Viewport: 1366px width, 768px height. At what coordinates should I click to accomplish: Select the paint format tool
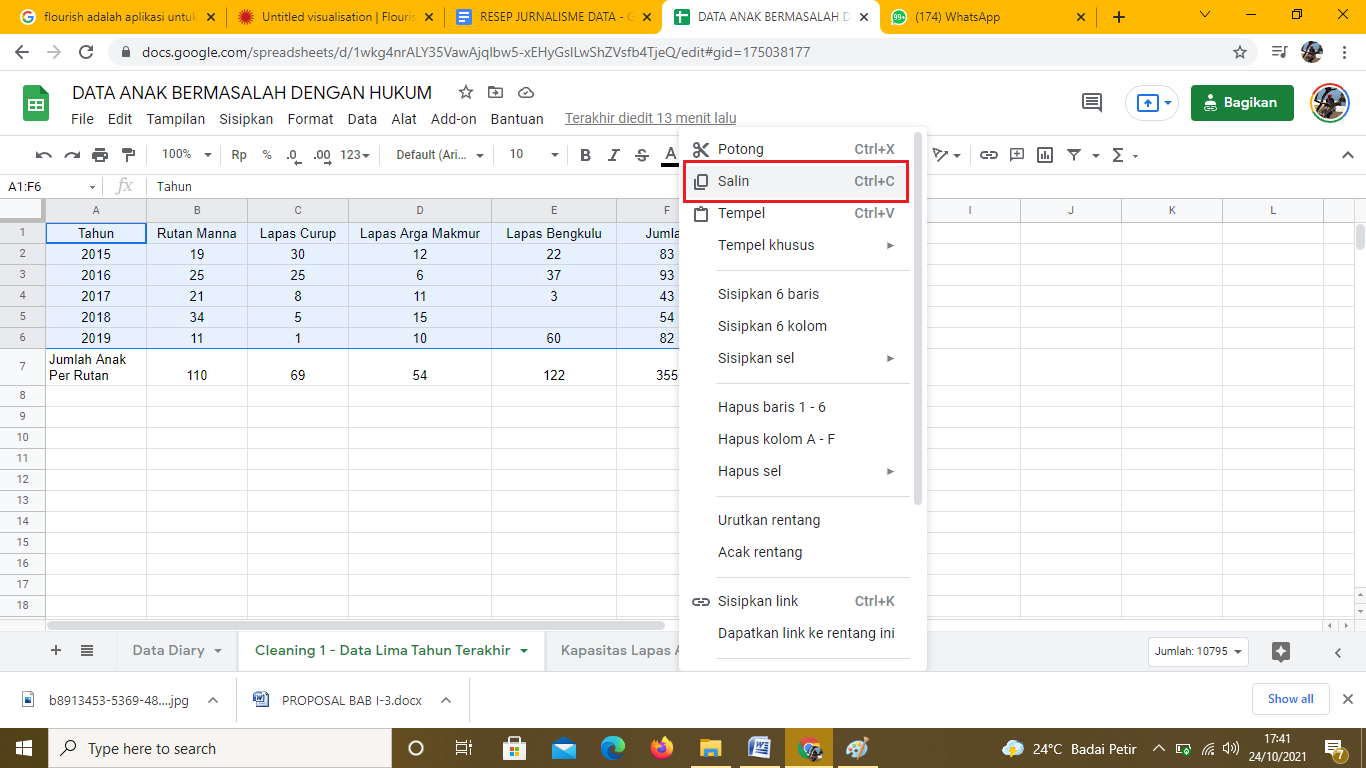point(128,155)
